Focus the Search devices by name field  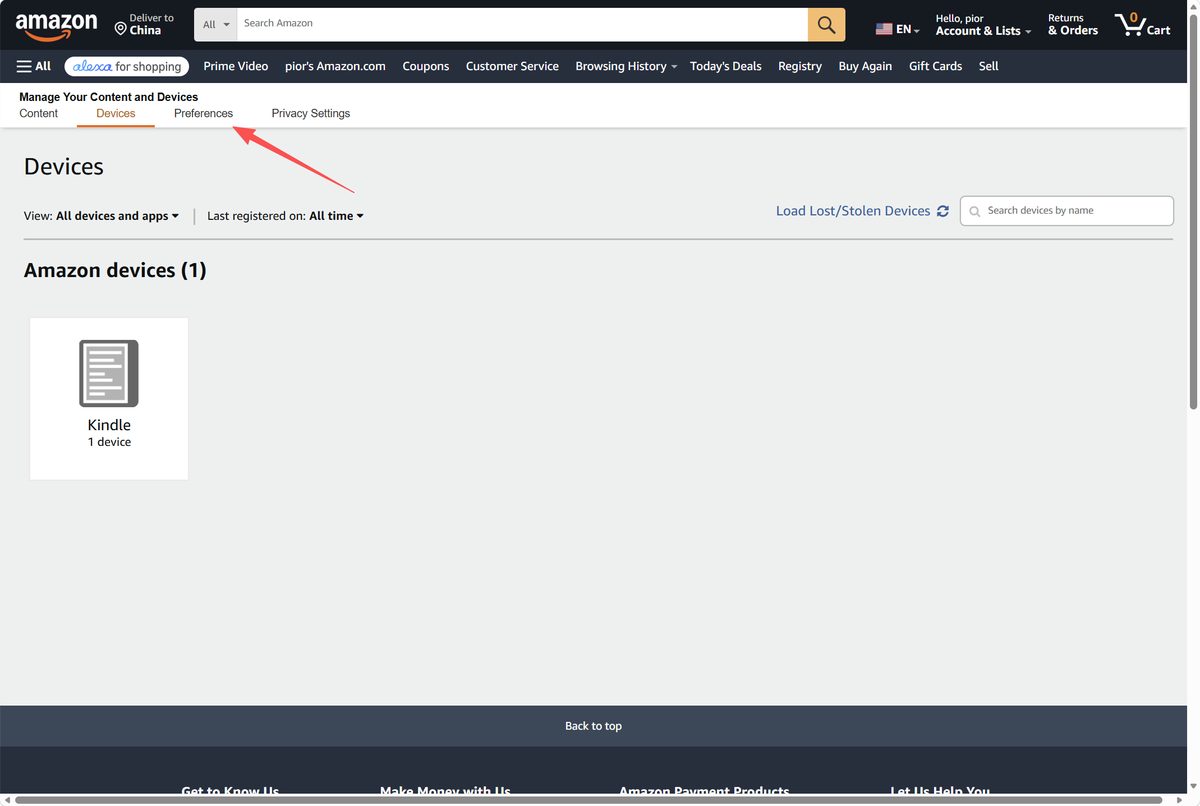tap(1067, 211)
